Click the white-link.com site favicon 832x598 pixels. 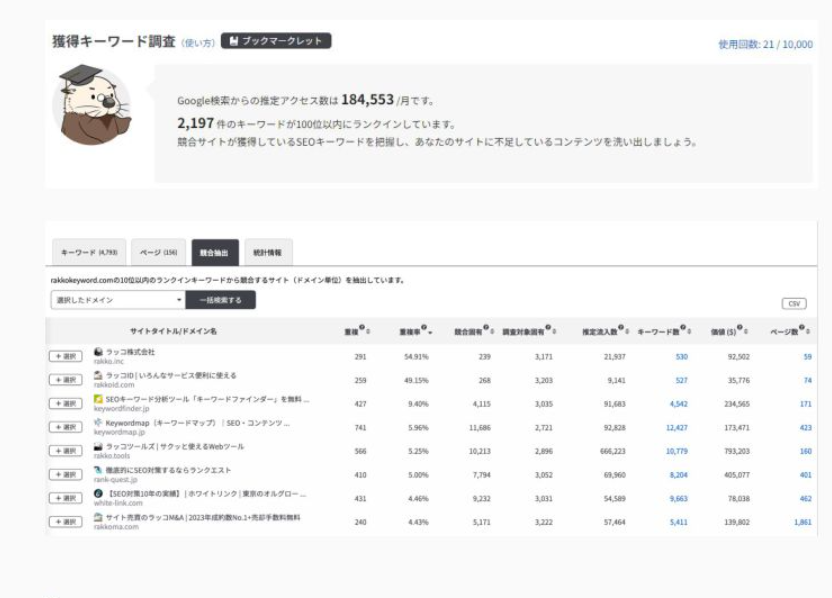point(98,493)
